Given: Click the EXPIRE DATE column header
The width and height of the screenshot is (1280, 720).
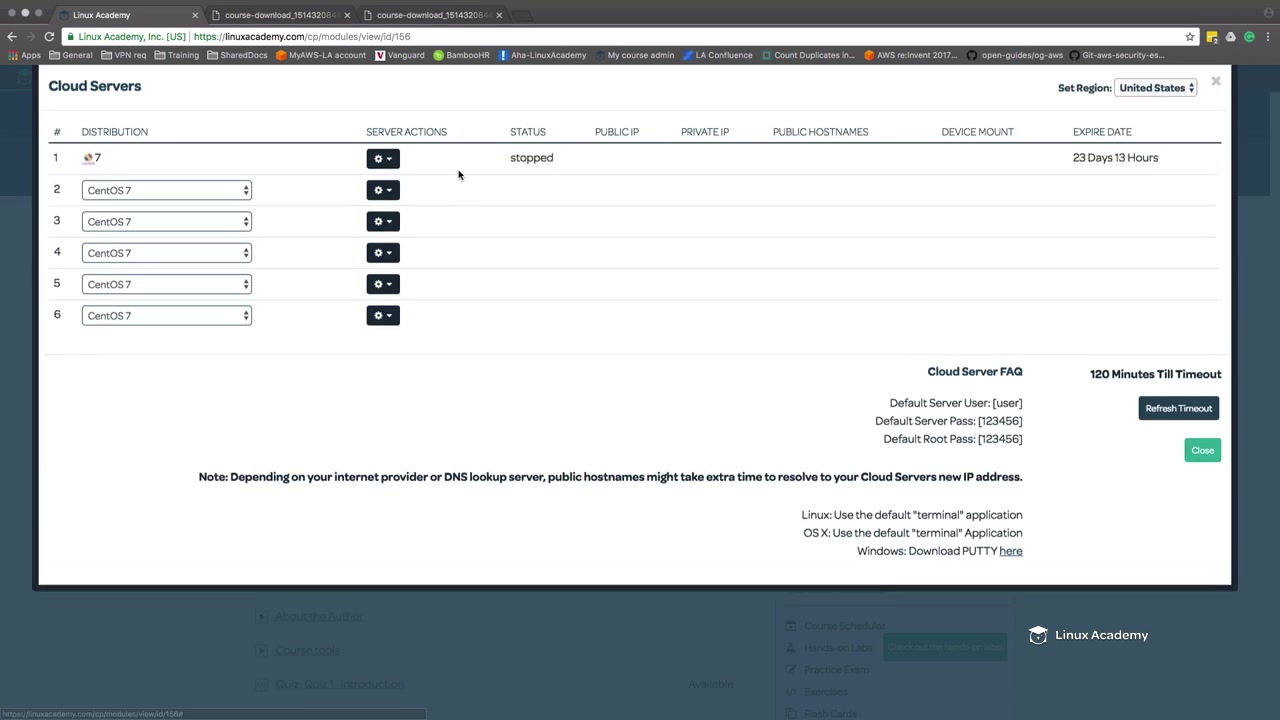Looking at the screenshot, I should pos(1102,132).
